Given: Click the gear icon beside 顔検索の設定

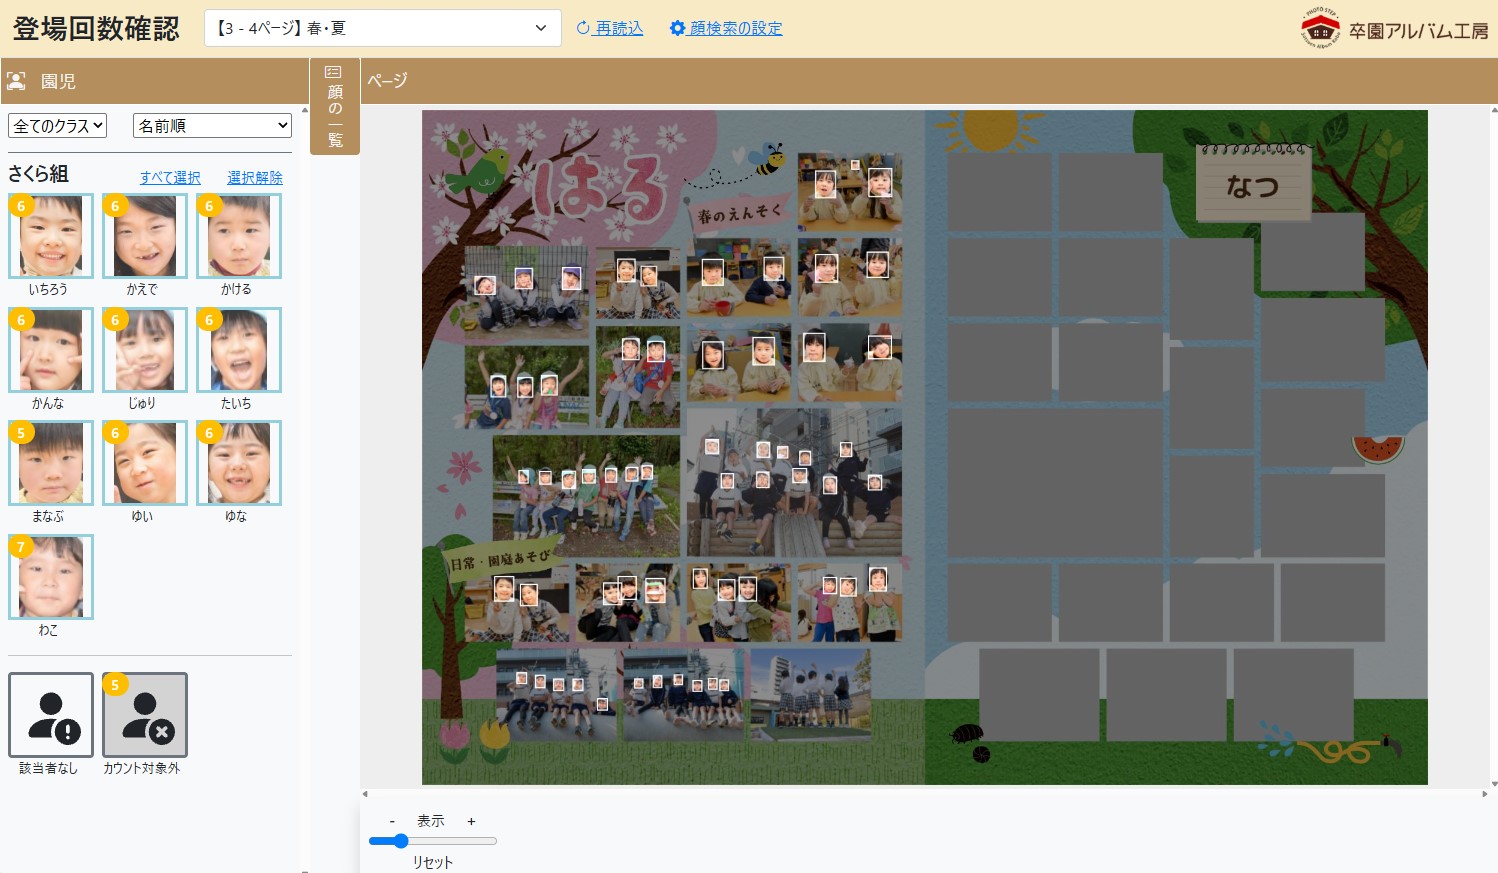Looking at the screenshot, I should coord(677,28).
